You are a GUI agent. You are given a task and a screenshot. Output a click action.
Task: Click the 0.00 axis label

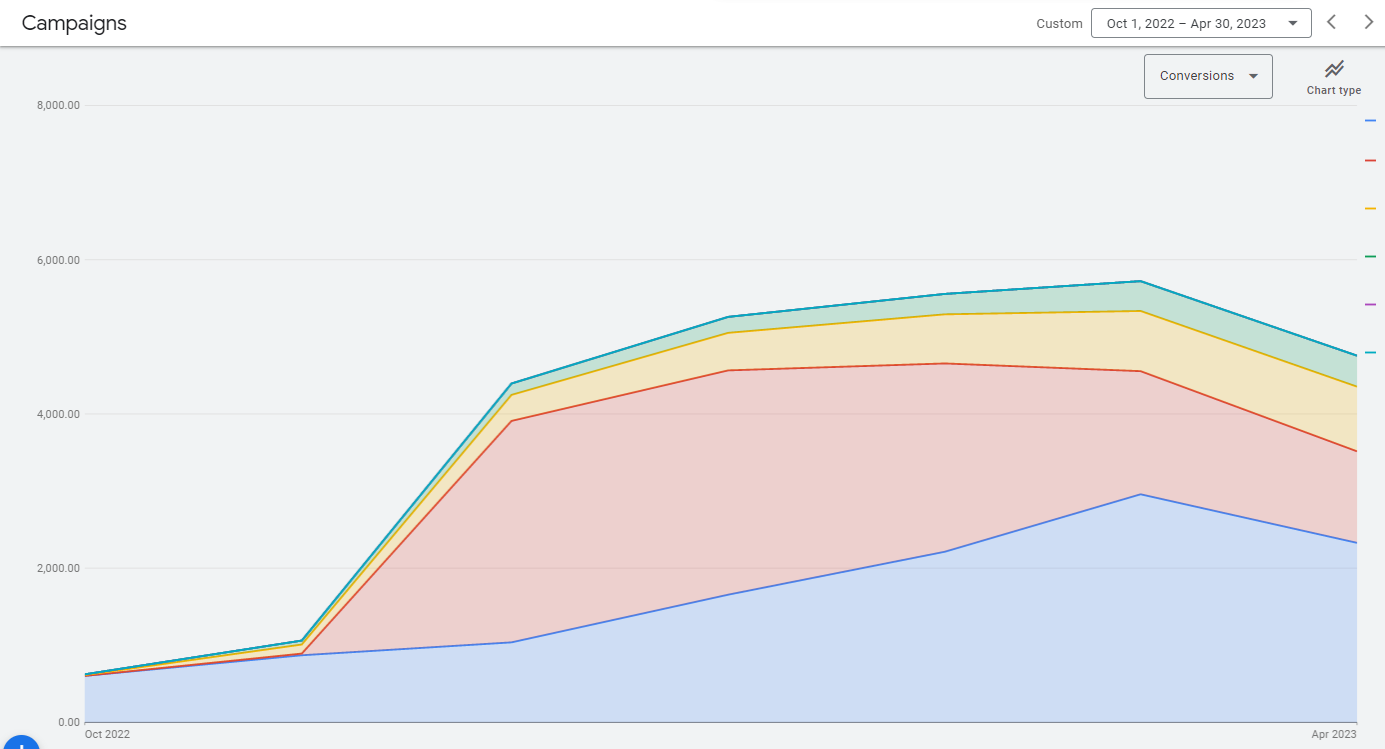pyautogui.click(x=68, y=722)
